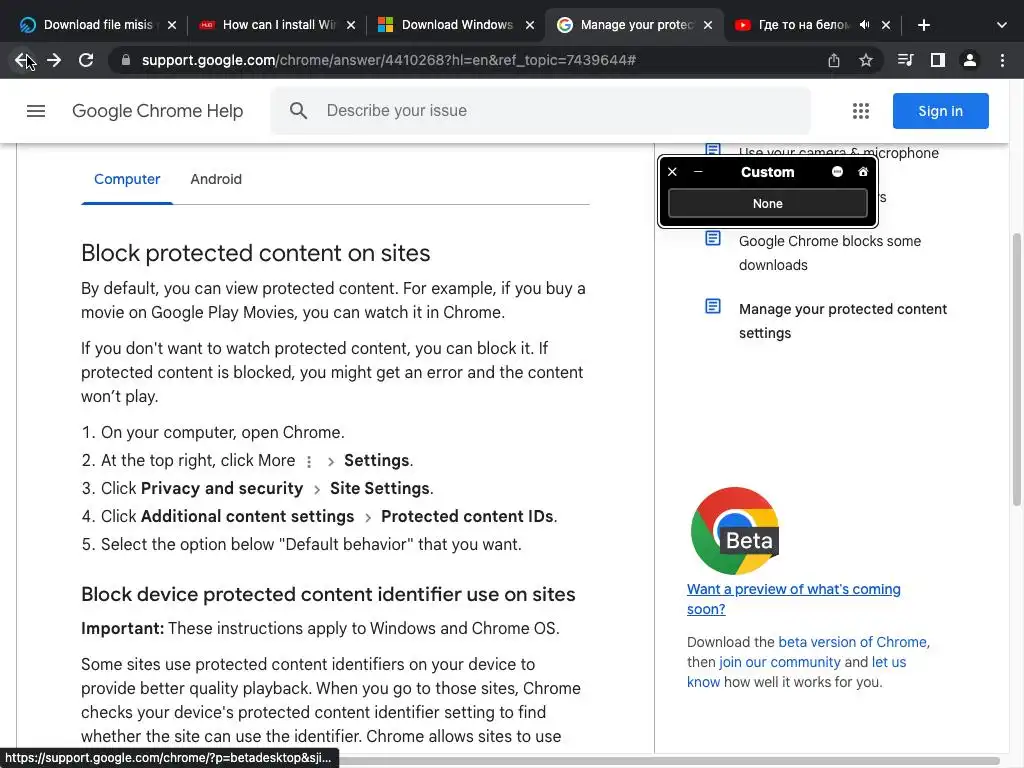Open Want a preview of what's coming link
Screen dimensions: 1024x768
tap(793, 599)
